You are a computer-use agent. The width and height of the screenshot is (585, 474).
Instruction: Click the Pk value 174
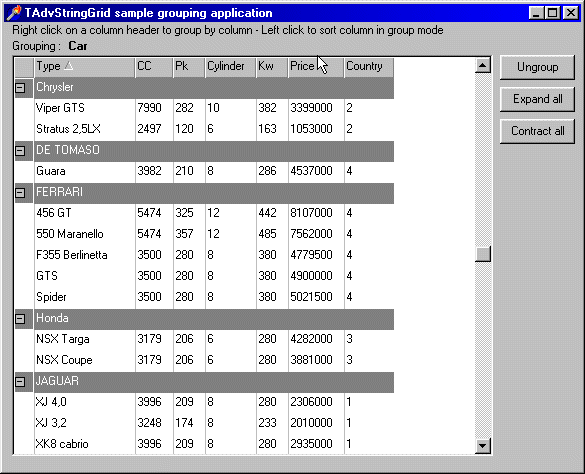pyautogui.click(x=189, y=423)
